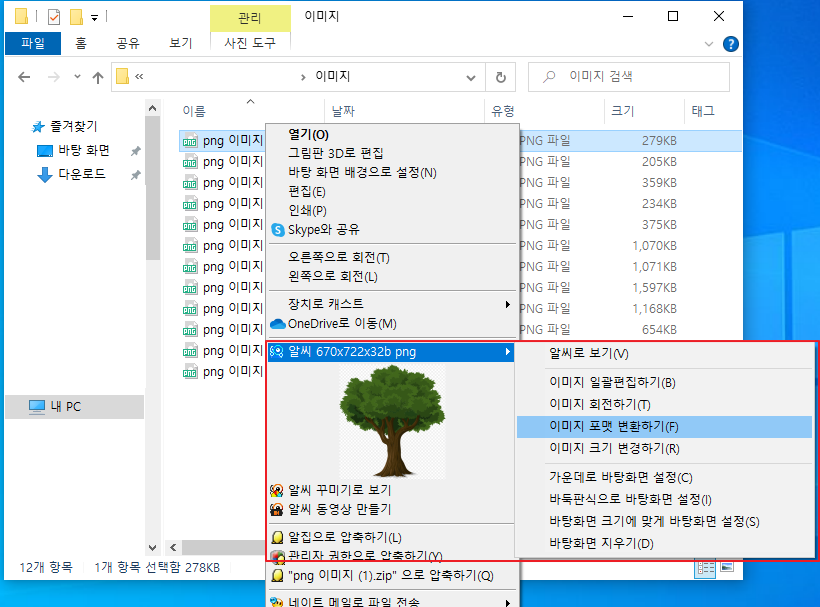
Task: Choose 이미지 포맷 변환하기 in the ALSee submenu
Action: click(620, 428)
